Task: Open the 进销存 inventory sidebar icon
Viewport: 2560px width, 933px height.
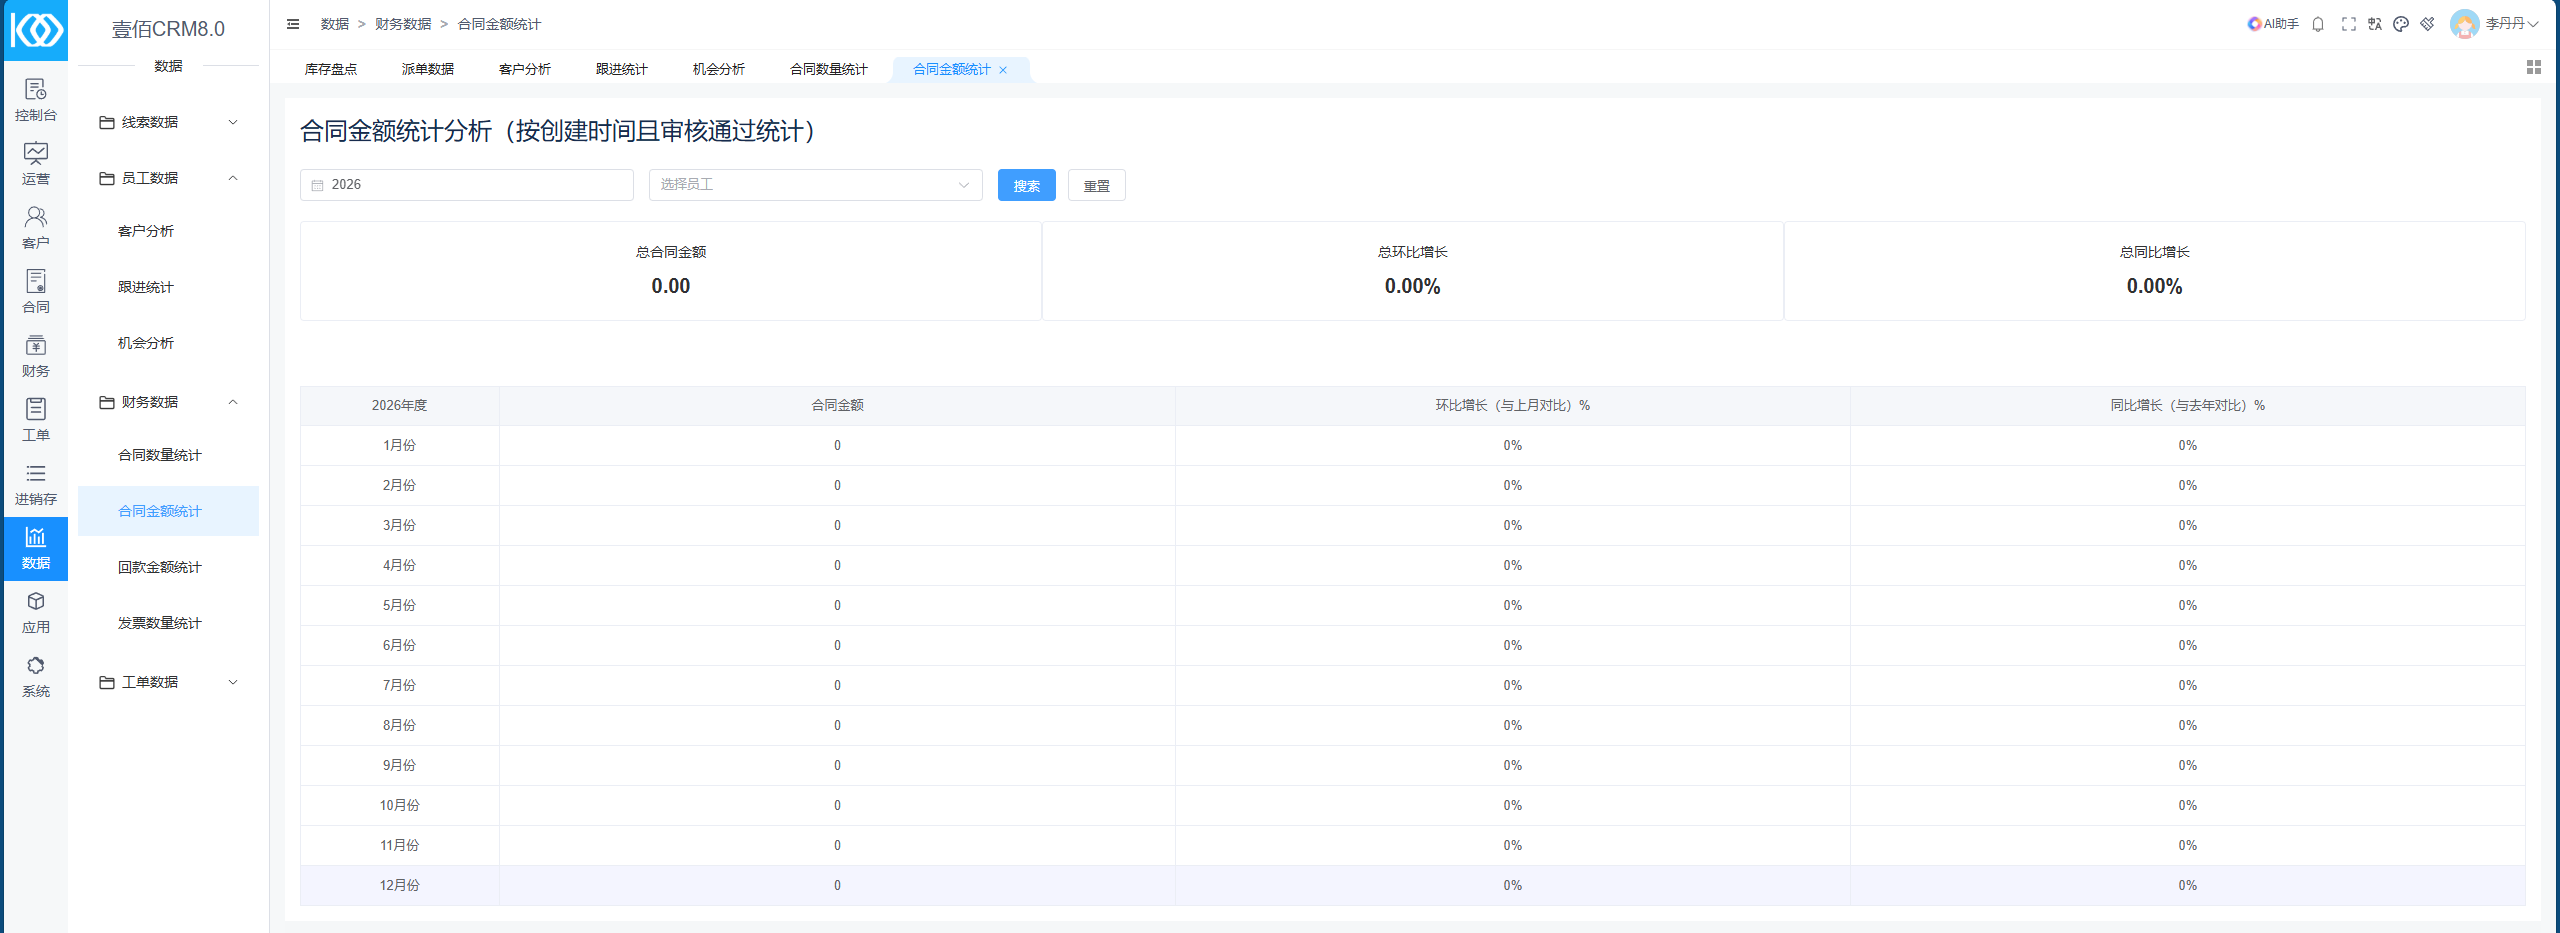Action: tap(36, 484)
